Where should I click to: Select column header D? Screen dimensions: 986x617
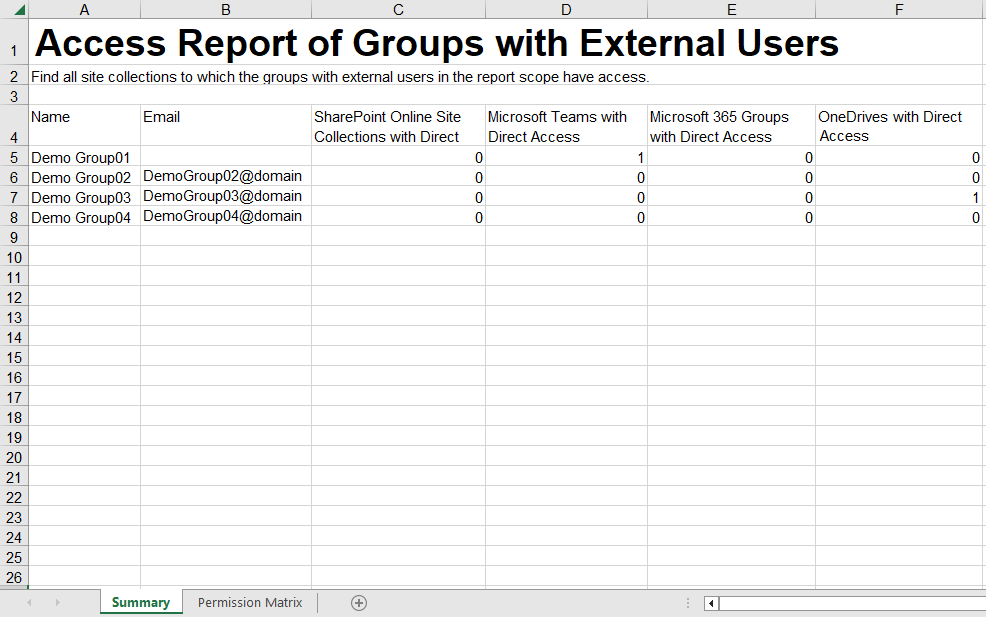(565, 8)
